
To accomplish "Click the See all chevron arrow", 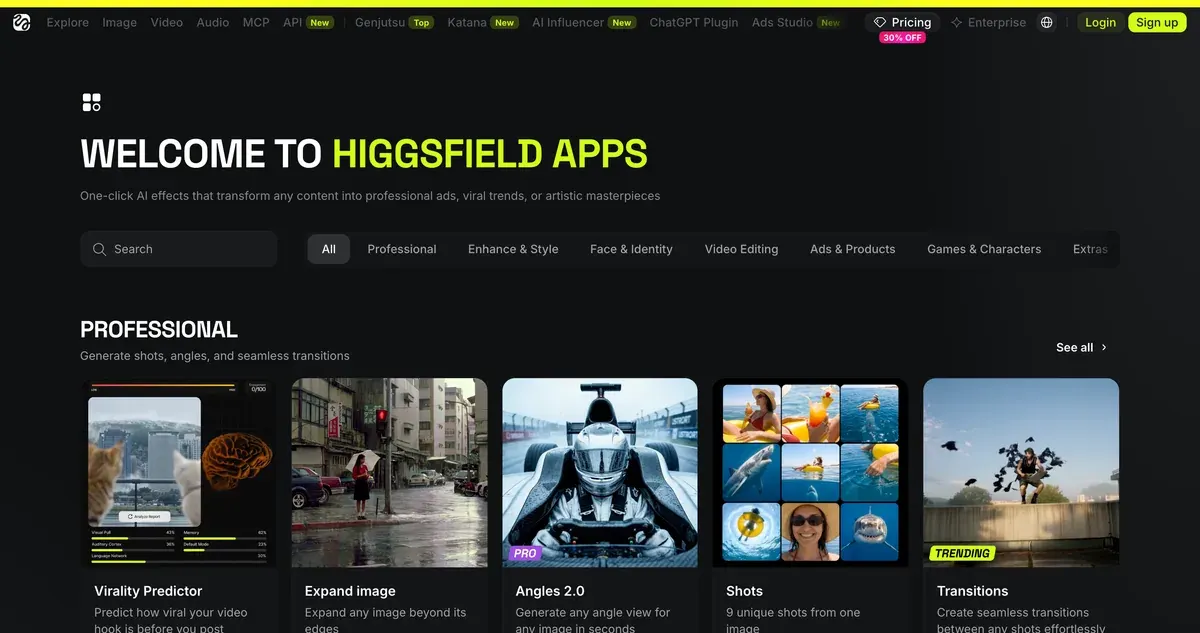I will [x=1104, y=348].
